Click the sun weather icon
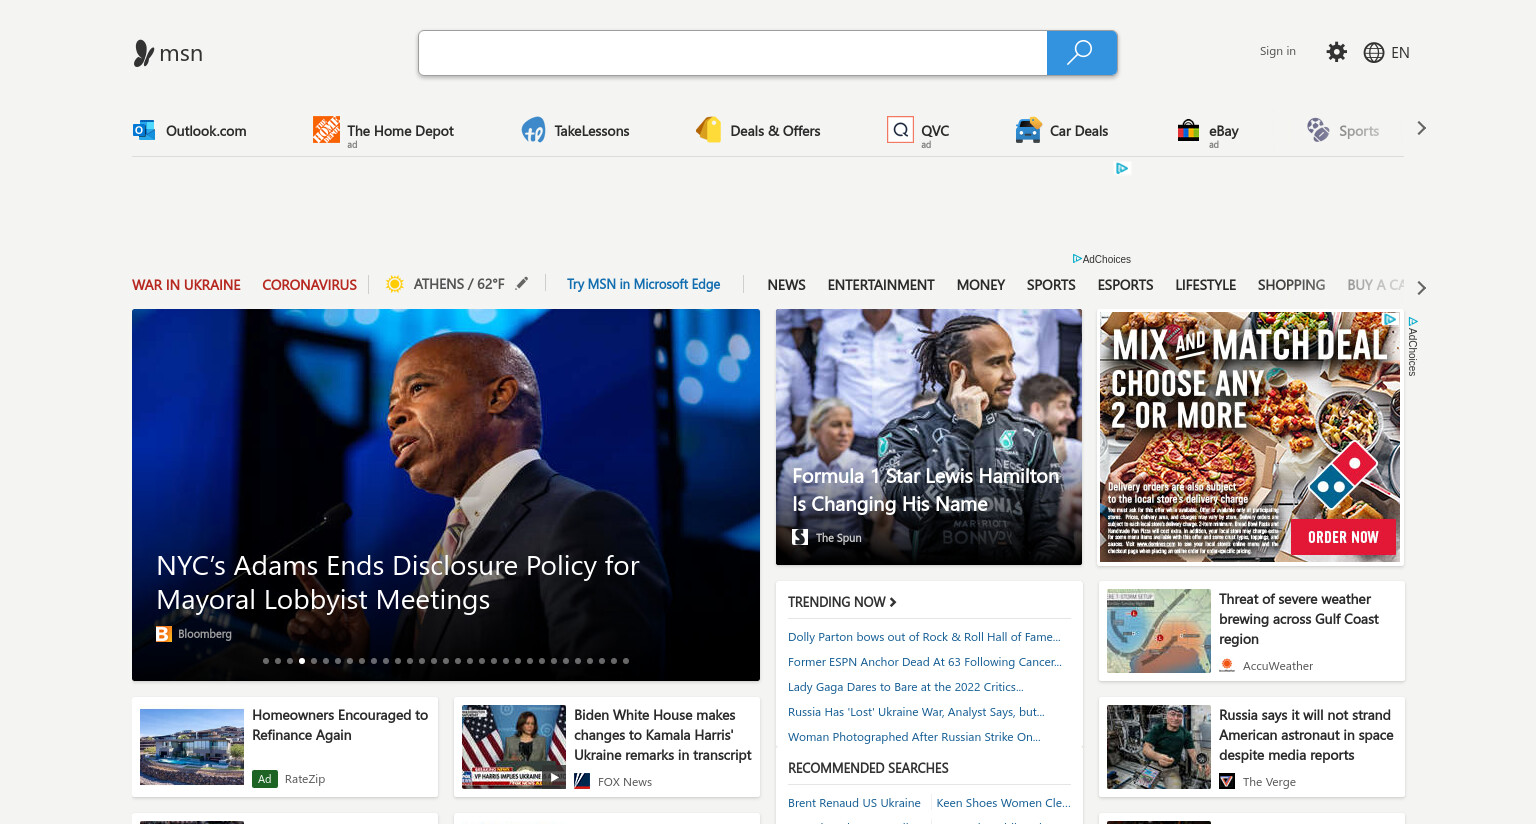Viewport: 1536px width, 824px height. 395,284
